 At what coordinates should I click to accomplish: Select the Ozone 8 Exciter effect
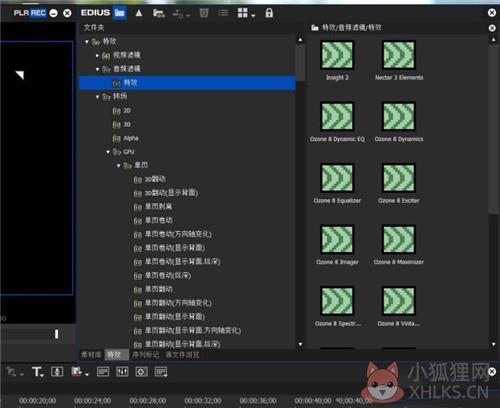point(399,177)
